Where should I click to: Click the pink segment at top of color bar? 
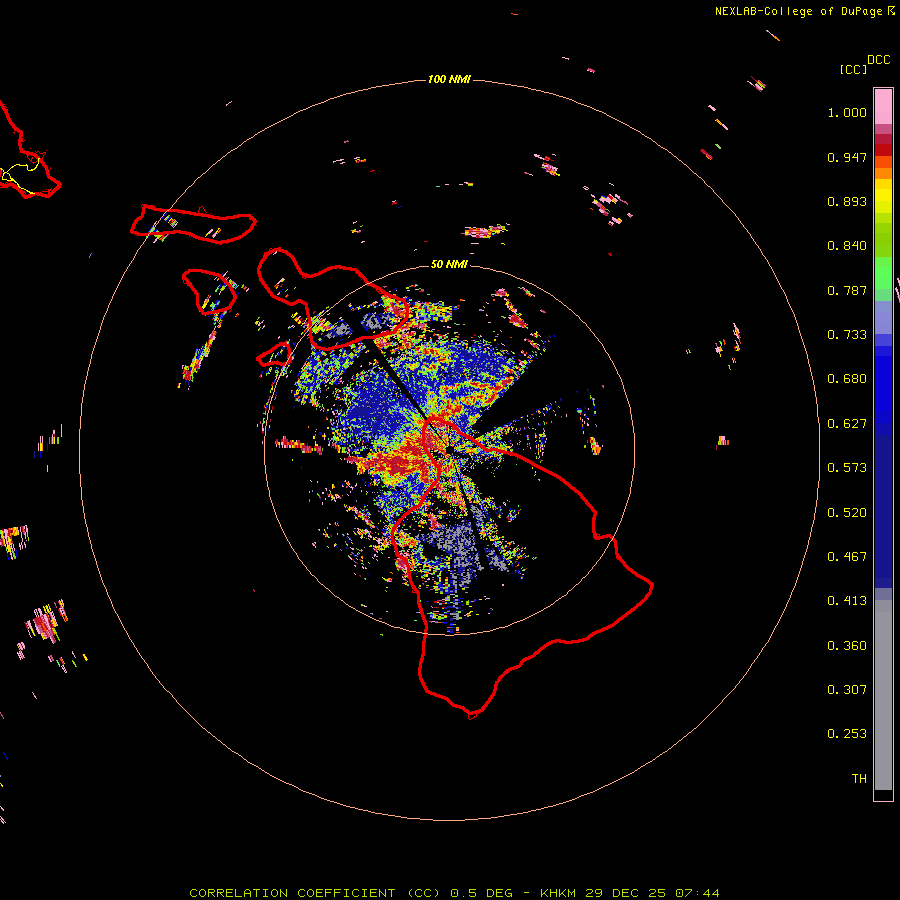[883, 106]
